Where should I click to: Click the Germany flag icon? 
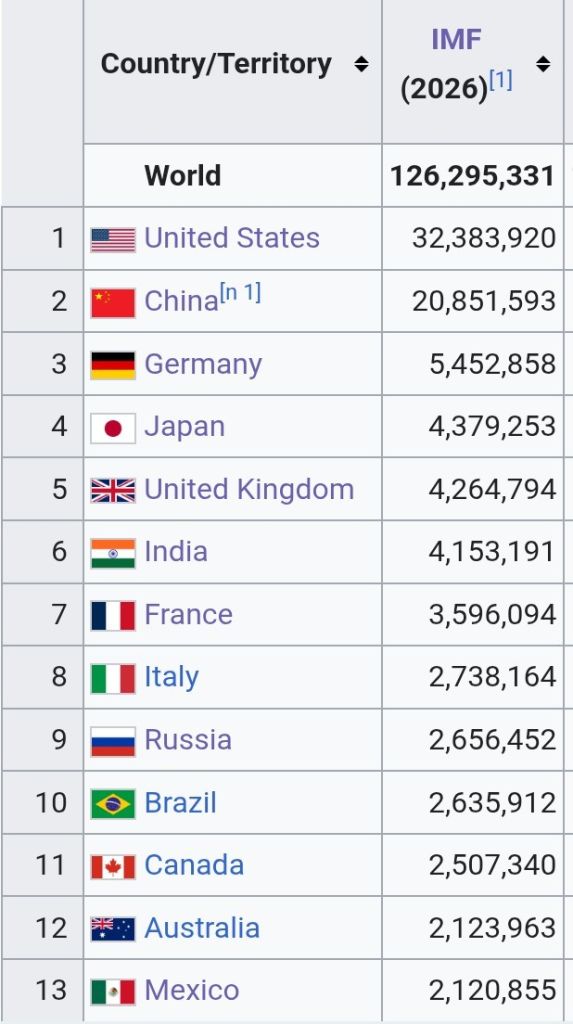click(113, 365)
